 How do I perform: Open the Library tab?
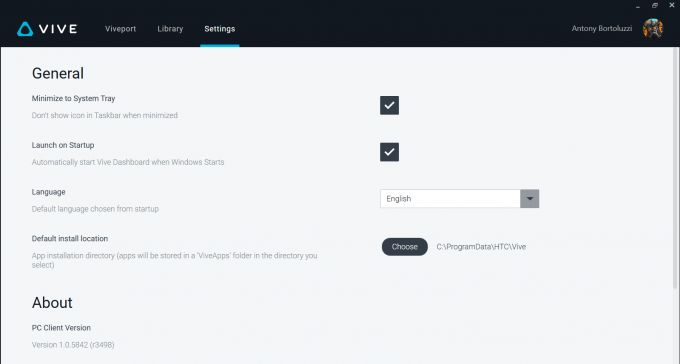(x=170, y=29)
